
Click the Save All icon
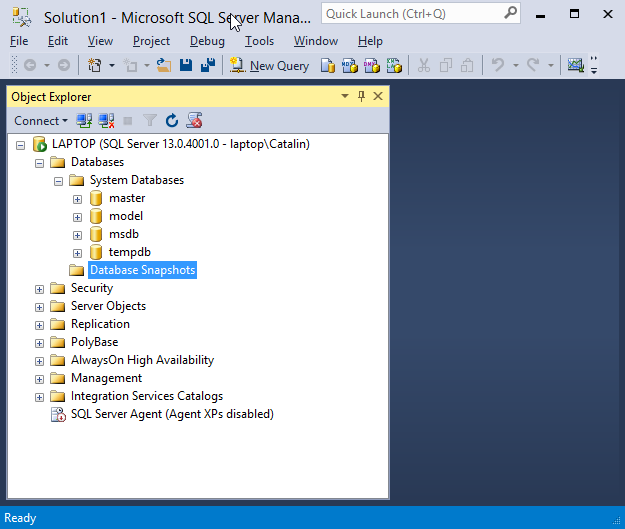(208, 65)
